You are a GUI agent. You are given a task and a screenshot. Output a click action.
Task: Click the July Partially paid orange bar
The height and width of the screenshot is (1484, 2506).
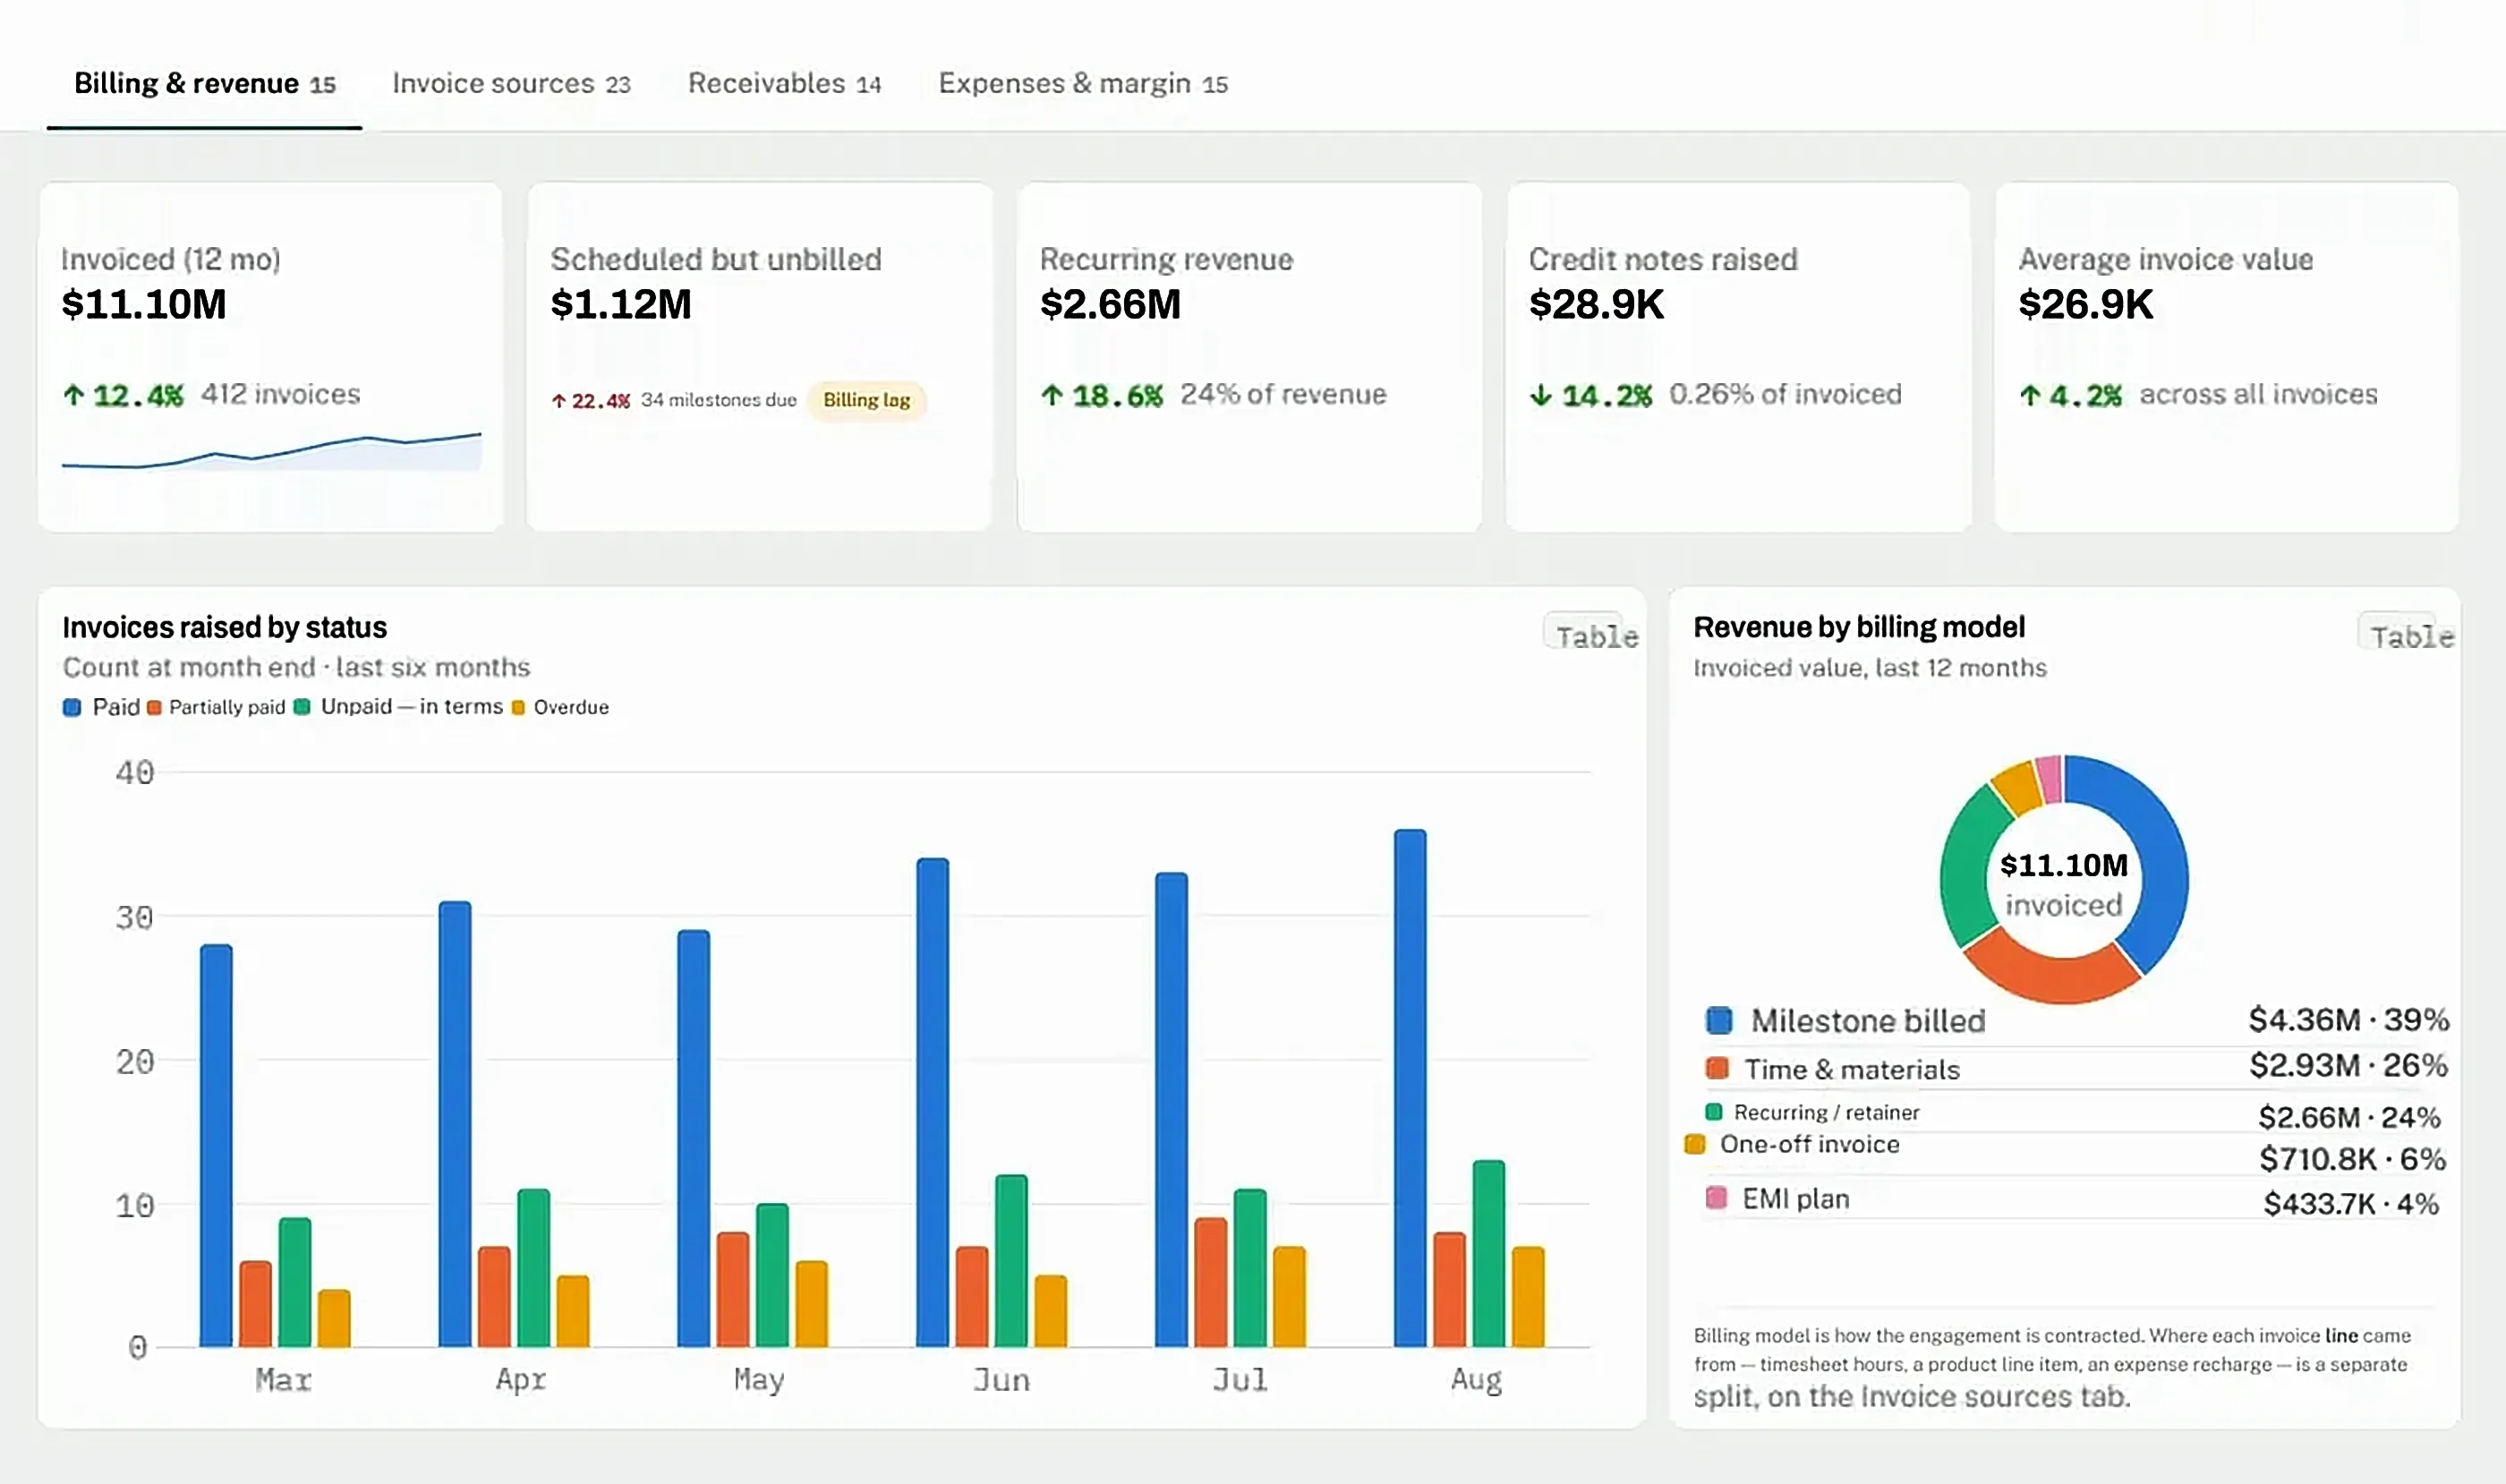1211,1282
